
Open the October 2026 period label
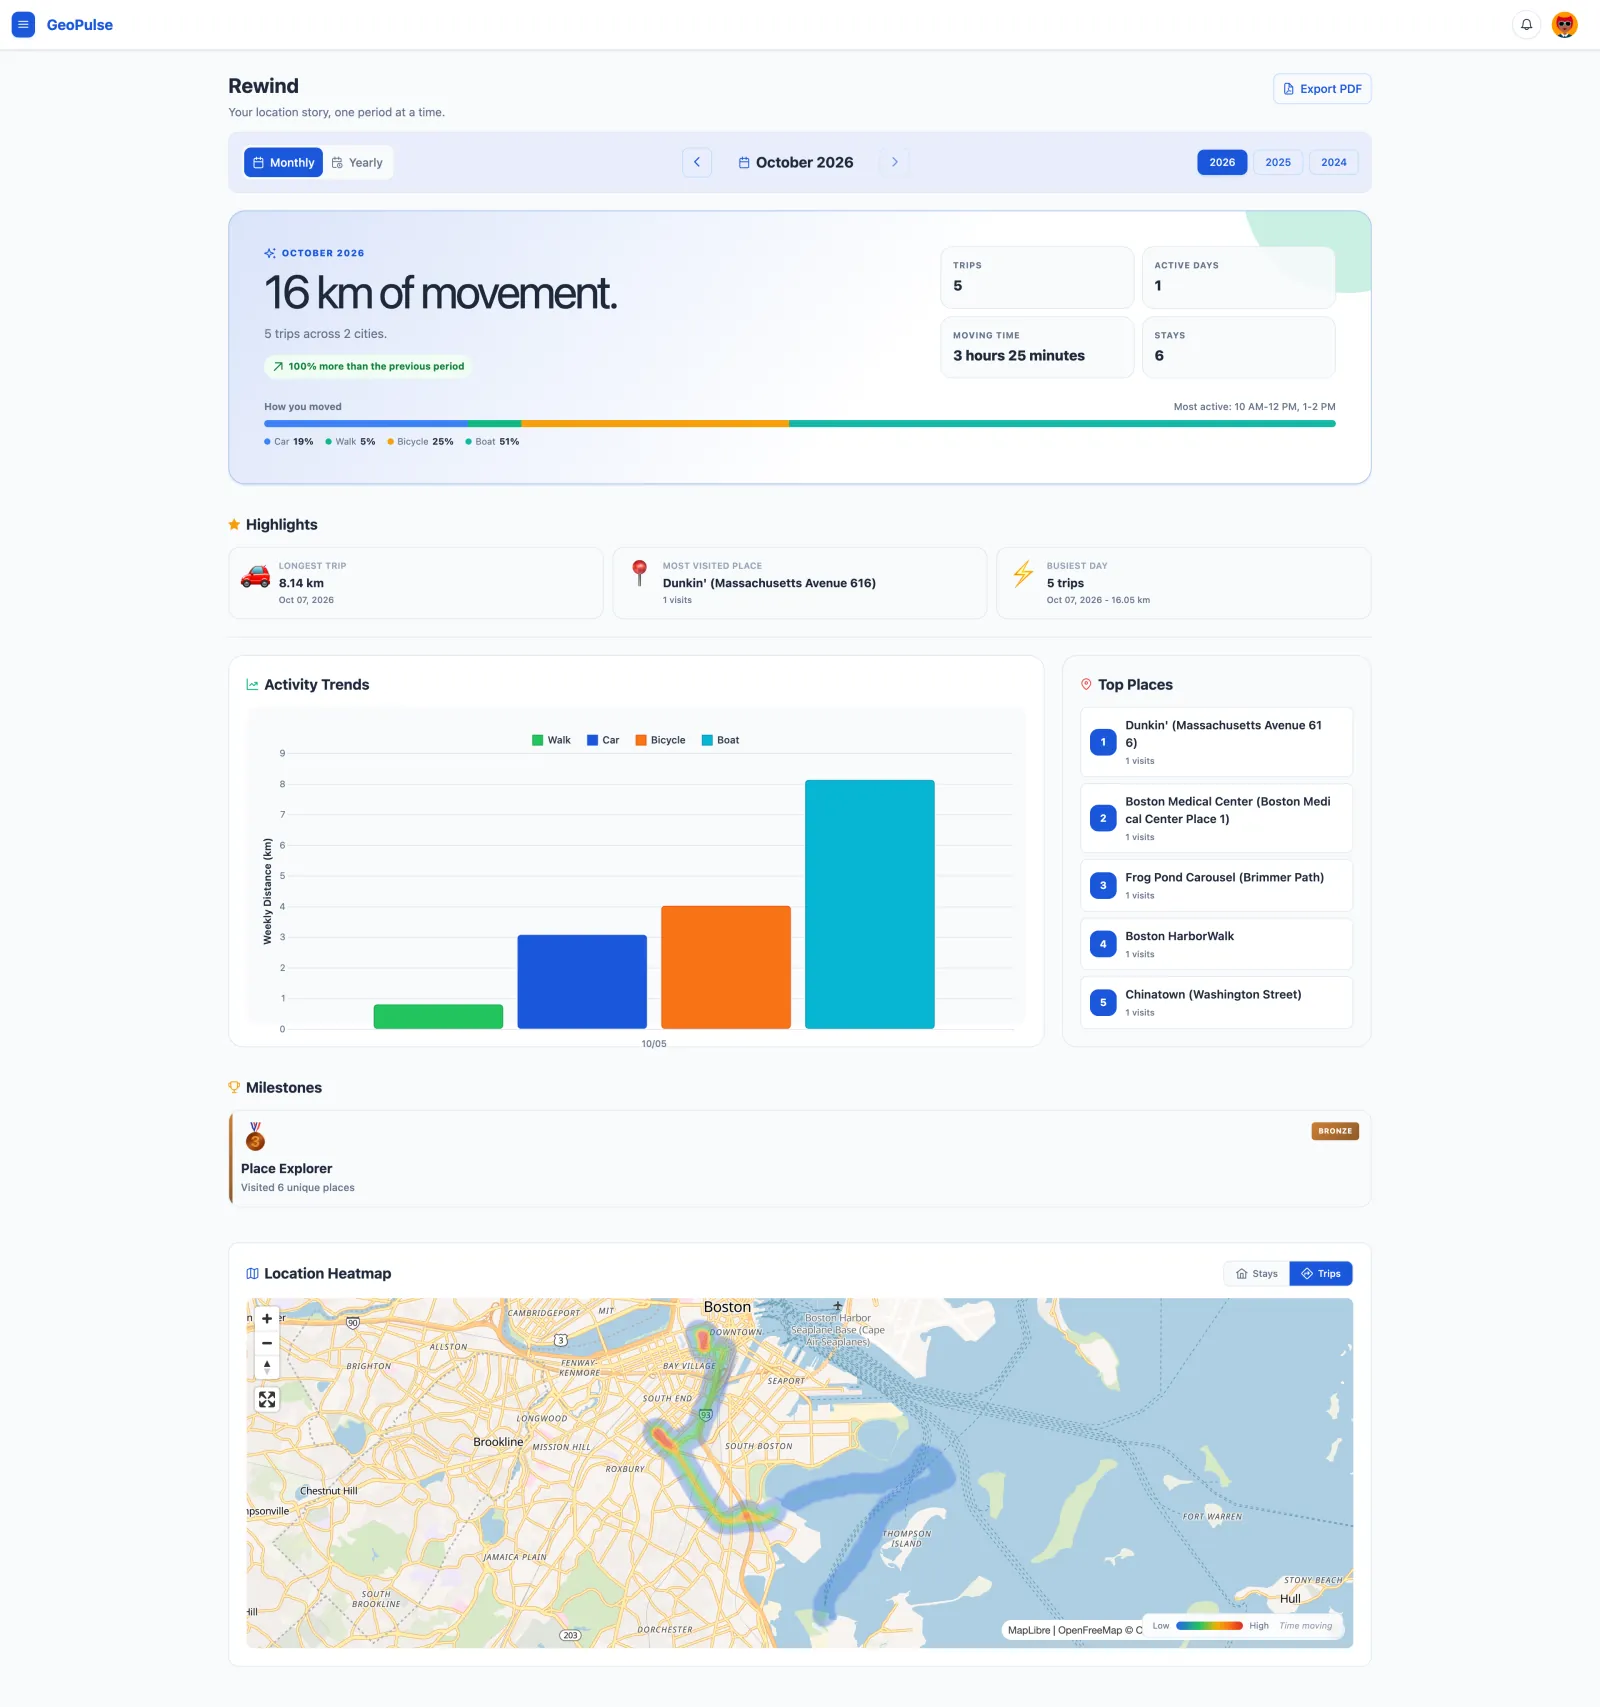(x=796, y=162)
